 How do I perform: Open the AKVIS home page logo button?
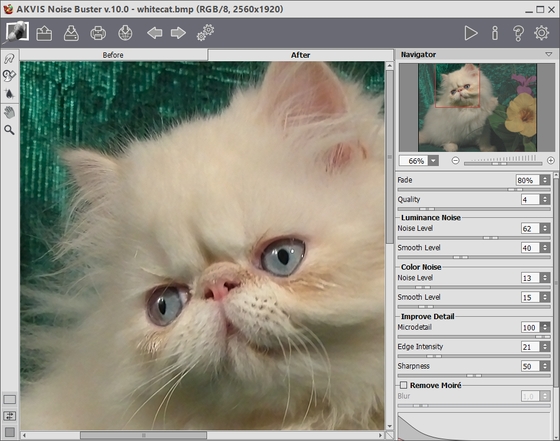(17, 32)
